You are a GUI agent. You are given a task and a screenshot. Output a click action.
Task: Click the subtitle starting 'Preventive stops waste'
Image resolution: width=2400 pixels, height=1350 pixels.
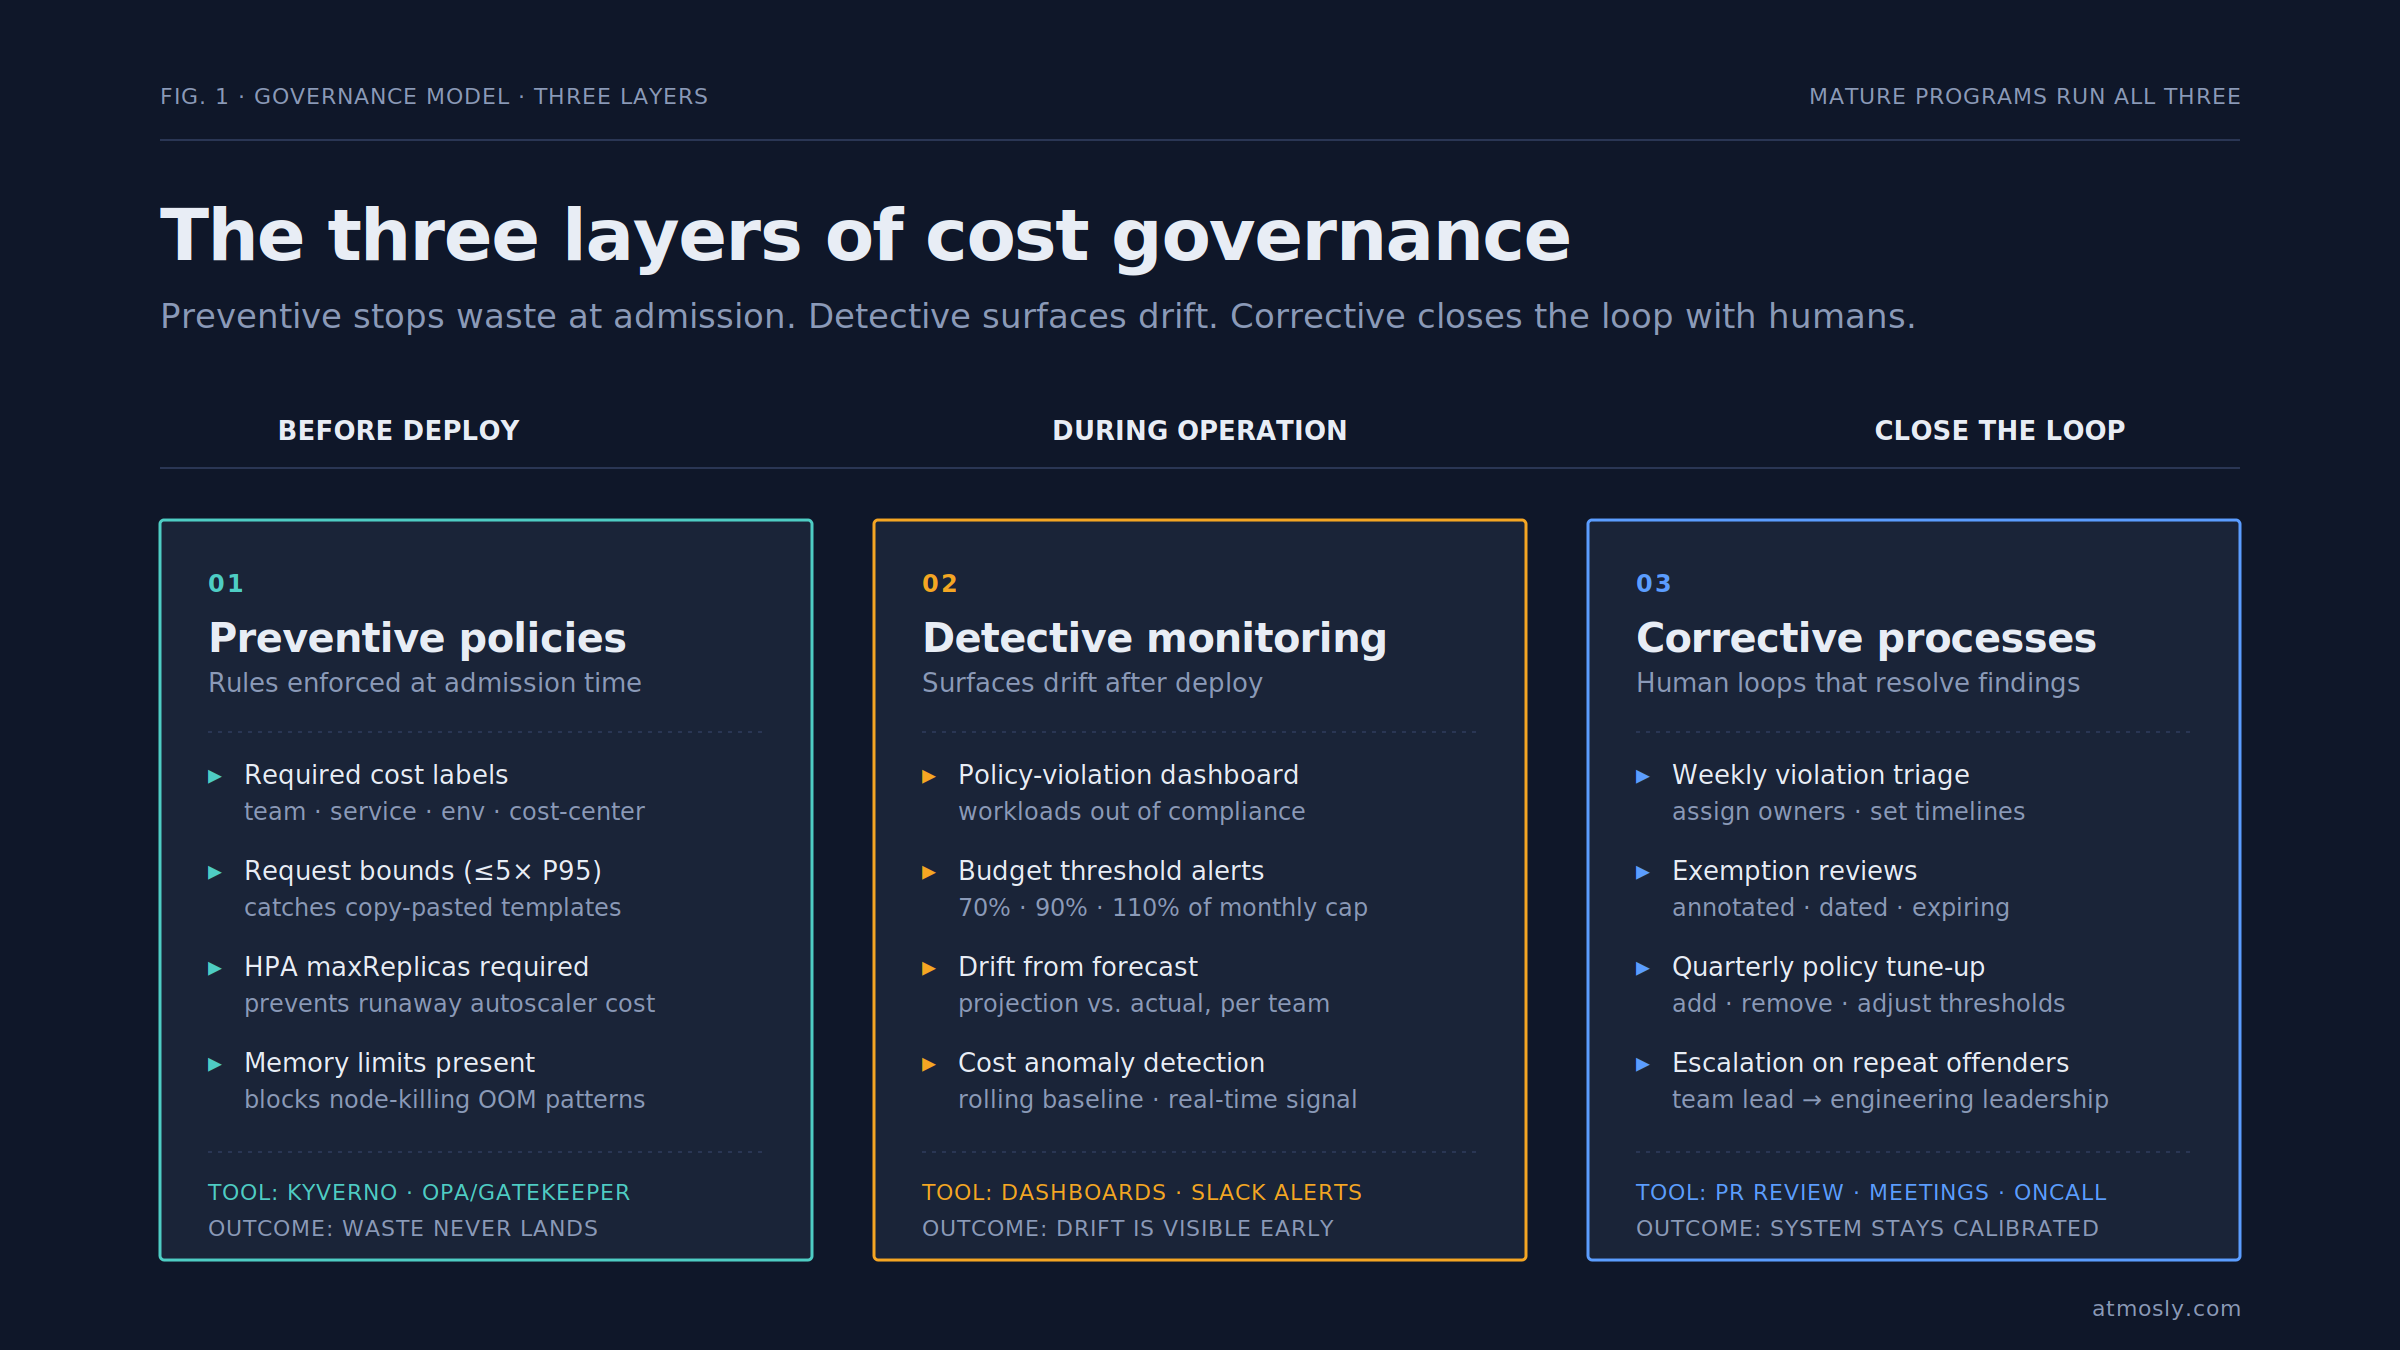pyautogui.click(x=1038, y=317)
